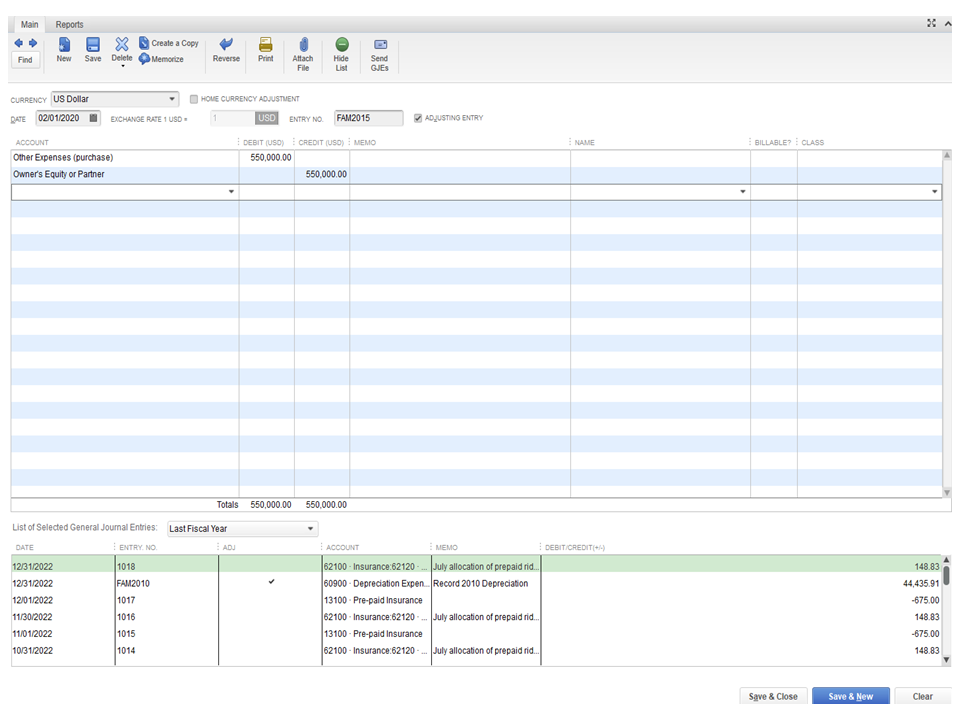The image size is (960, 720).
Task: Switch to the Reports tab
Action: coord(69,24)
